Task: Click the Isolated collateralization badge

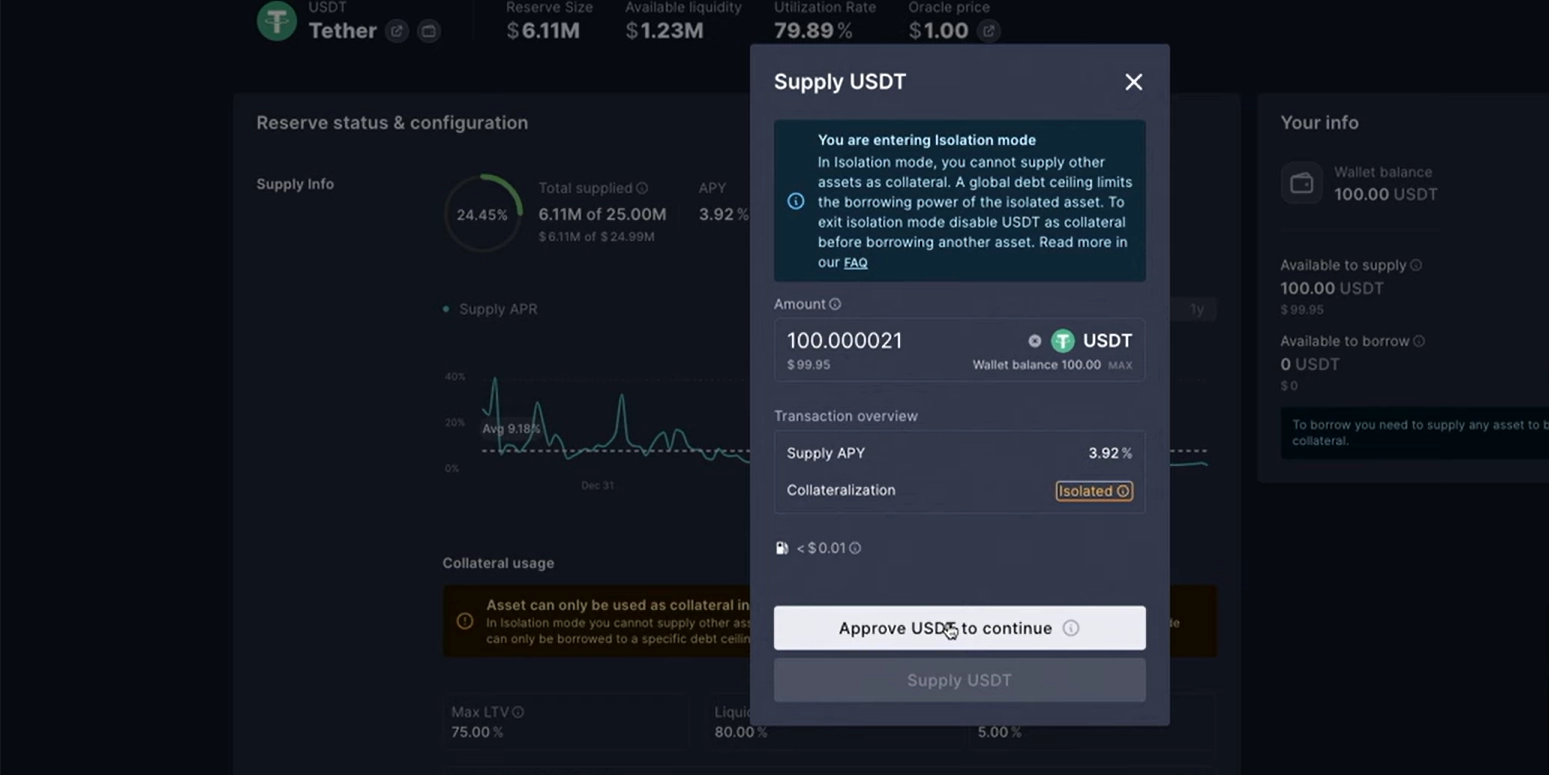Action: [1094, 491]
